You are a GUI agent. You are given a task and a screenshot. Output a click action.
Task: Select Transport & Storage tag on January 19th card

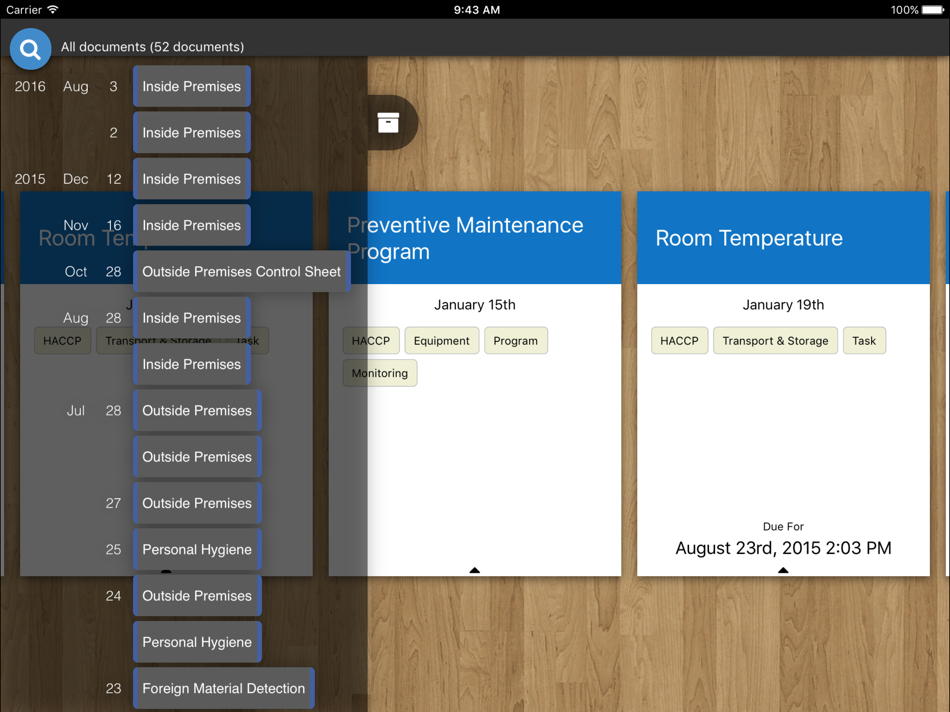click(x=776, y=341)
